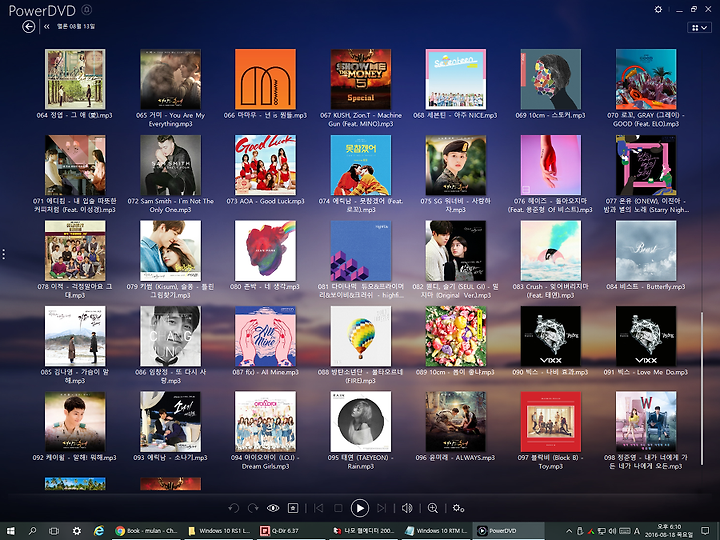Select 076 헤이즈 pink hand cover

point(551,165)
